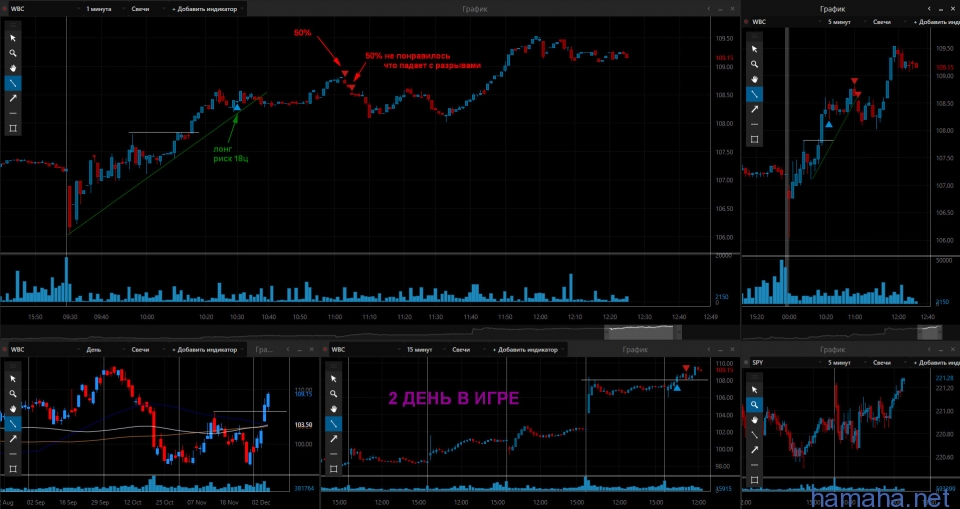The width and height of the screenshot is (960, 509).
Task: Click toolbar grip handle in 5-minute WBC chart
Action: tap(754, 36)
